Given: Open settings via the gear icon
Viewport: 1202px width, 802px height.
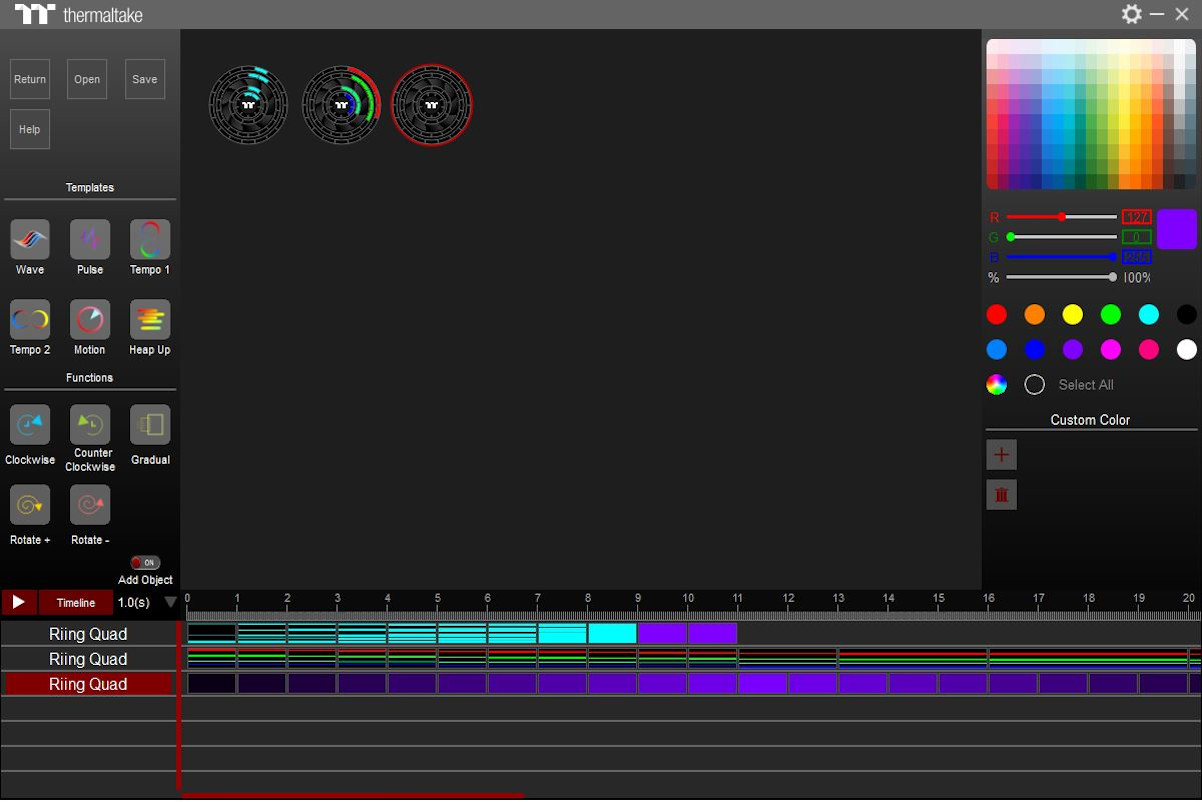Looking at the screenshot, I should (x=1131, y=14).
